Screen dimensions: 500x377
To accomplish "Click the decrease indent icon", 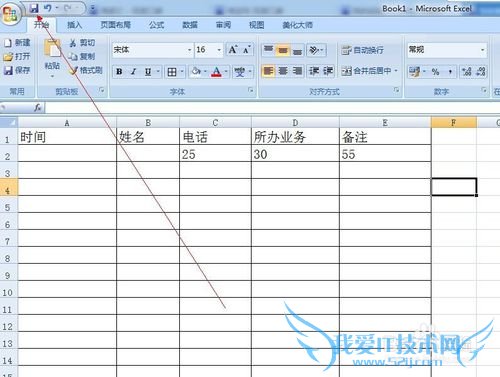I will point(314,71).
